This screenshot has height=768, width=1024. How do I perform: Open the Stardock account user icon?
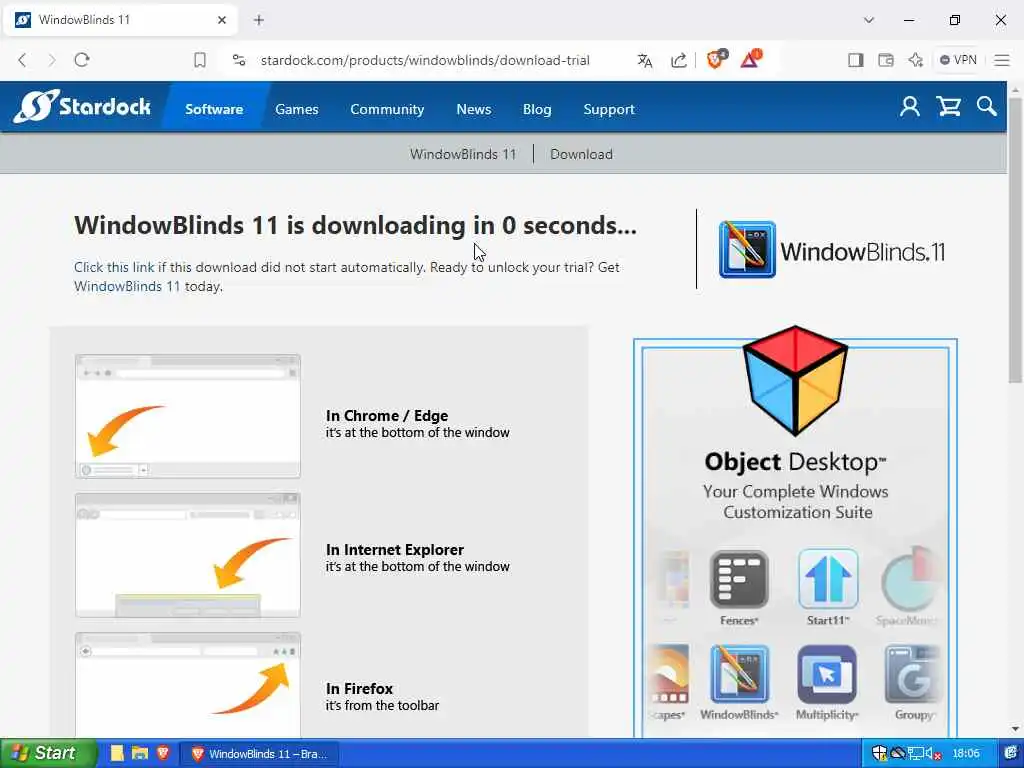click(x=910, y=106)
